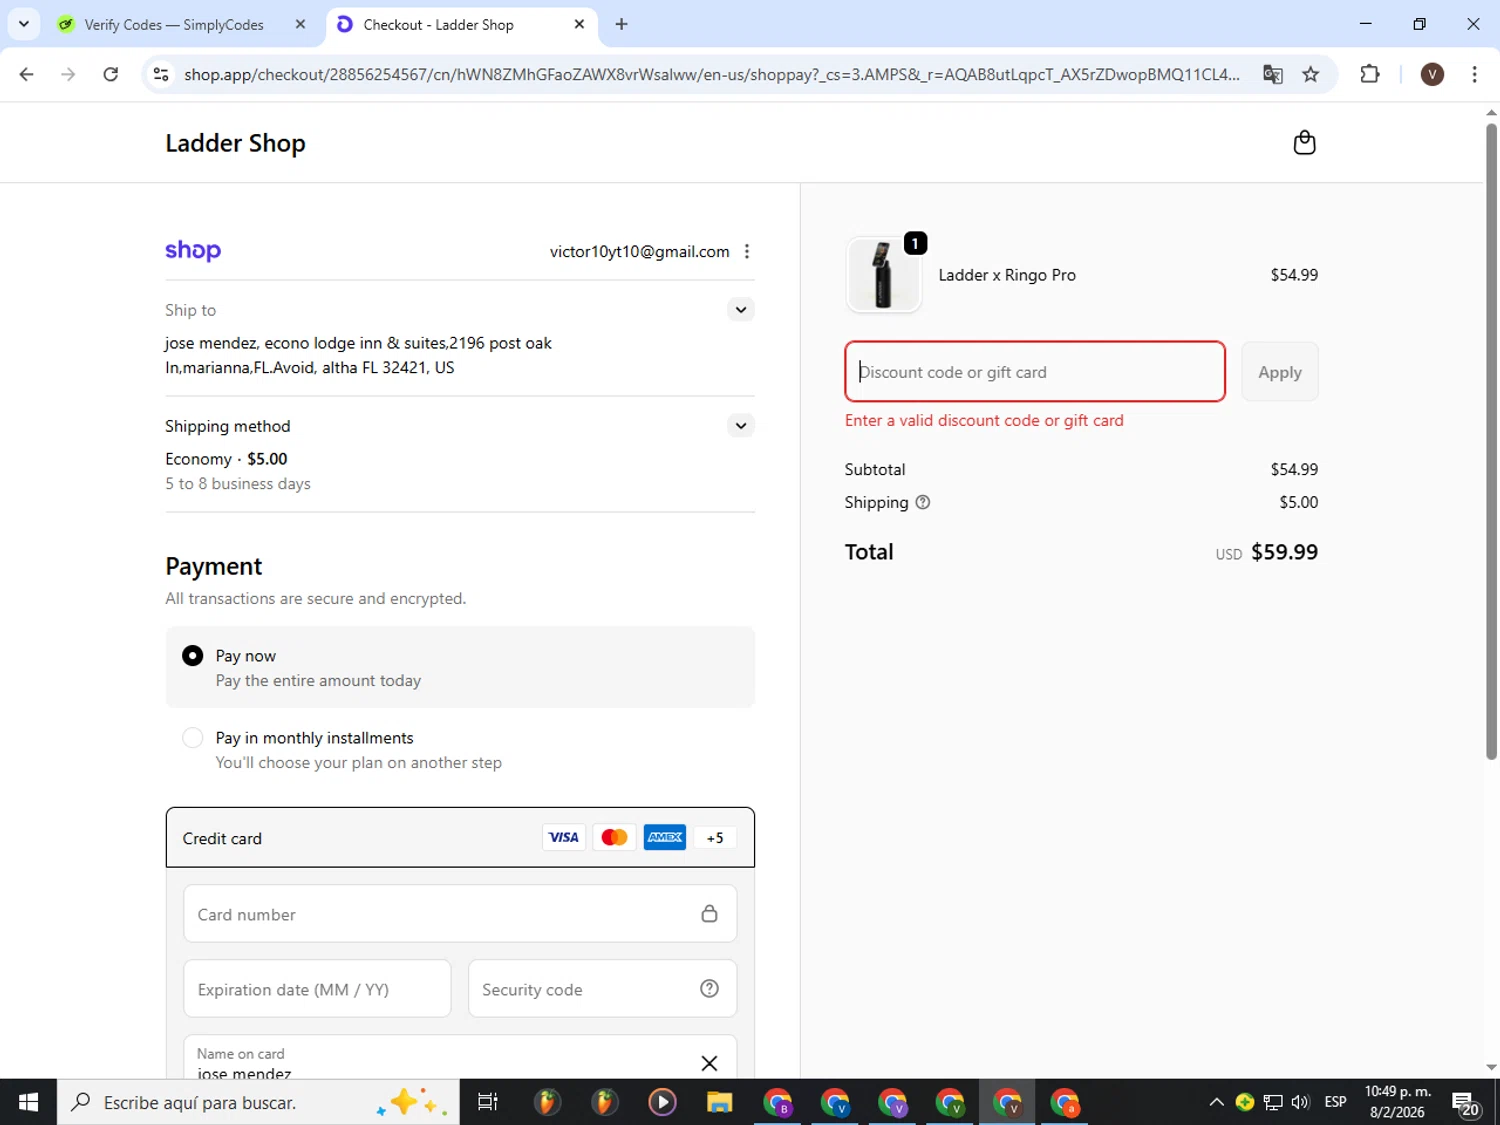Click the Security code field
Viewport: 1500px width, 1125px height.
[603, 989]
